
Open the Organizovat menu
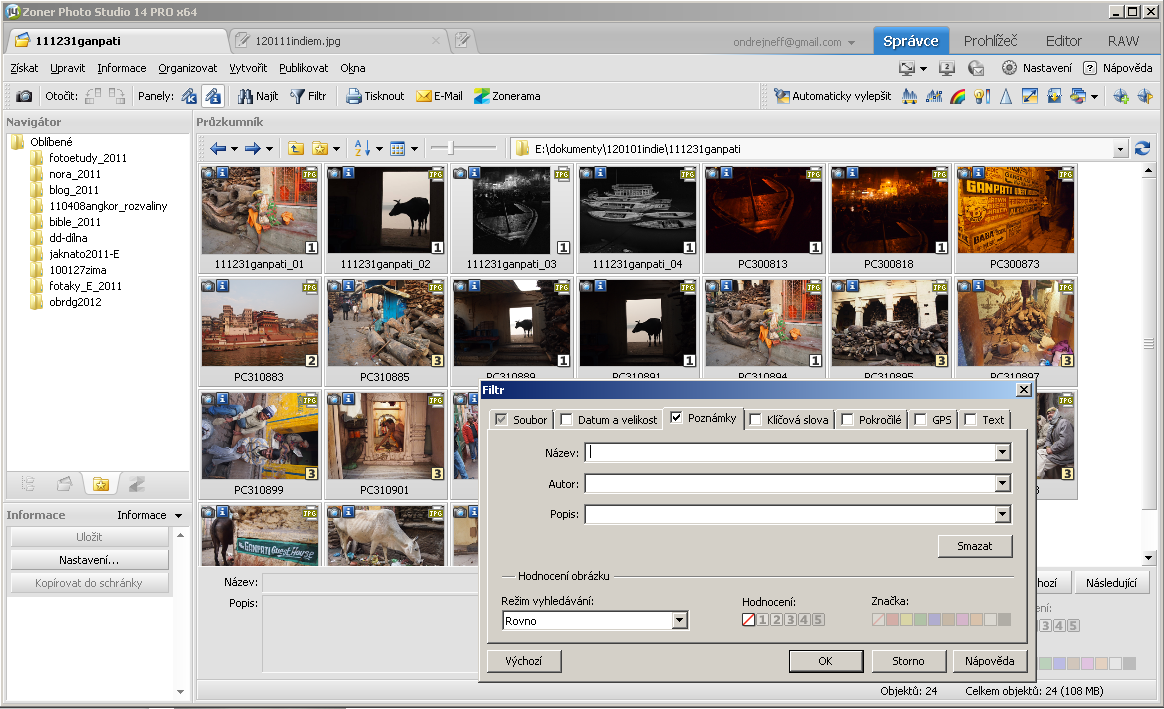click(187, 68)
